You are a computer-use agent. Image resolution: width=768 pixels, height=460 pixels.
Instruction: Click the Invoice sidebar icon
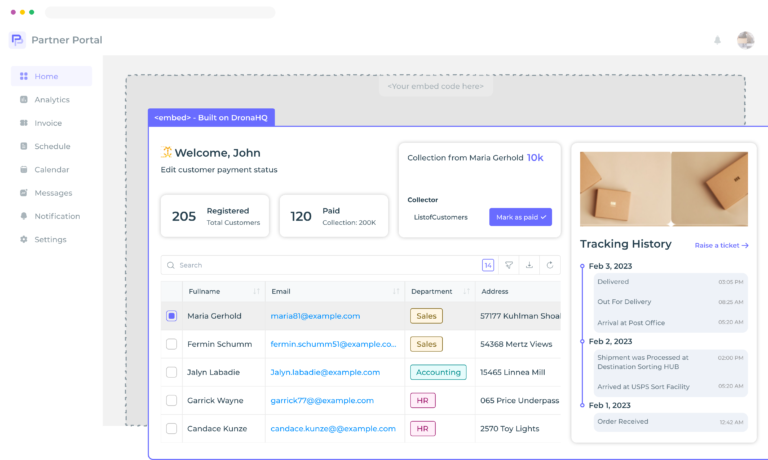click(24, 123)
